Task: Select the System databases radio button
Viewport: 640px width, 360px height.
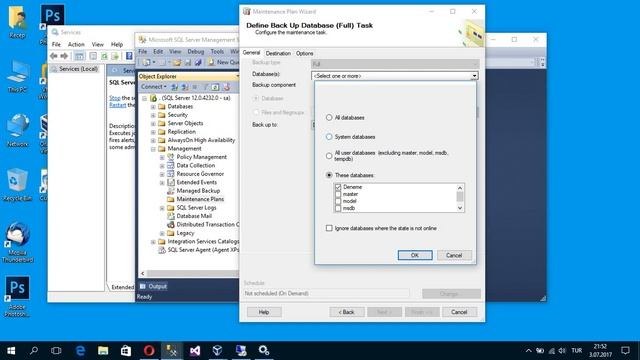Action: [x=329, y=137]
